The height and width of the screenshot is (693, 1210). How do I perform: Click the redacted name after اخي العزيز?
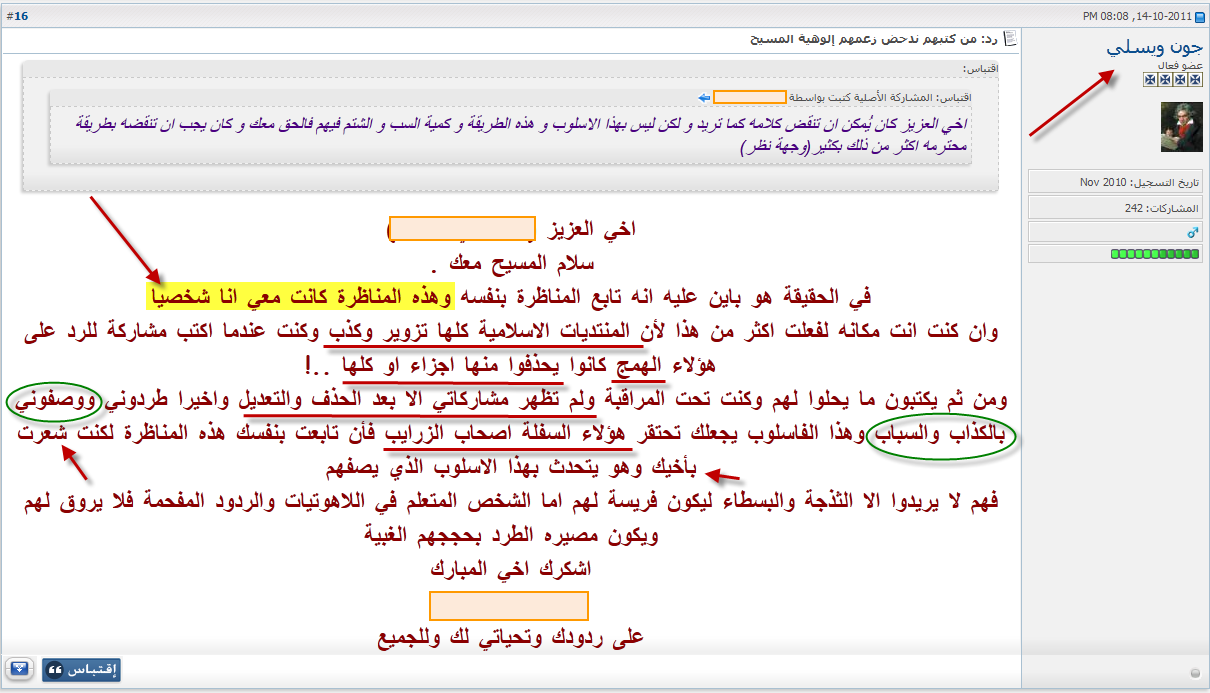[461, 229]
